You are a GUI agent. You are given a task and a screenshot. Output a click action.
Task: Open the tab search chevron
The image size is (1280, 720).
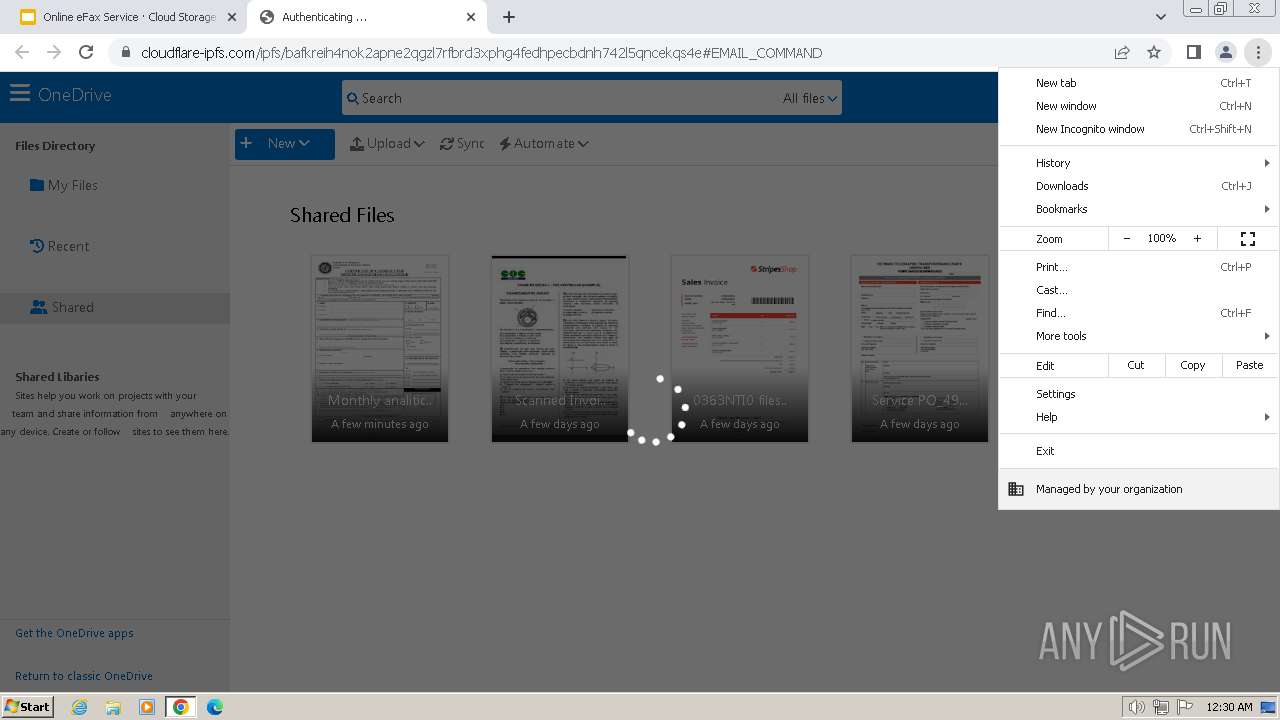click(1160, 17)
